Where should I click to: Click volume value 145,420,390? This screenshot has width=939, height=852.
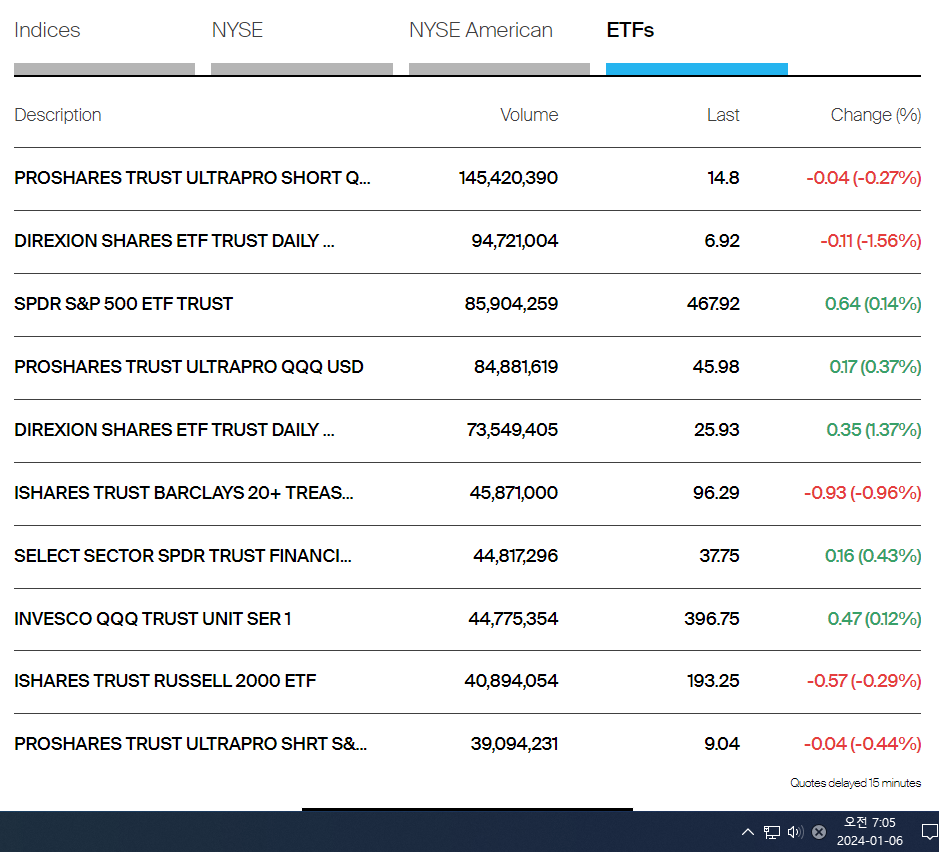click(508, 178)
